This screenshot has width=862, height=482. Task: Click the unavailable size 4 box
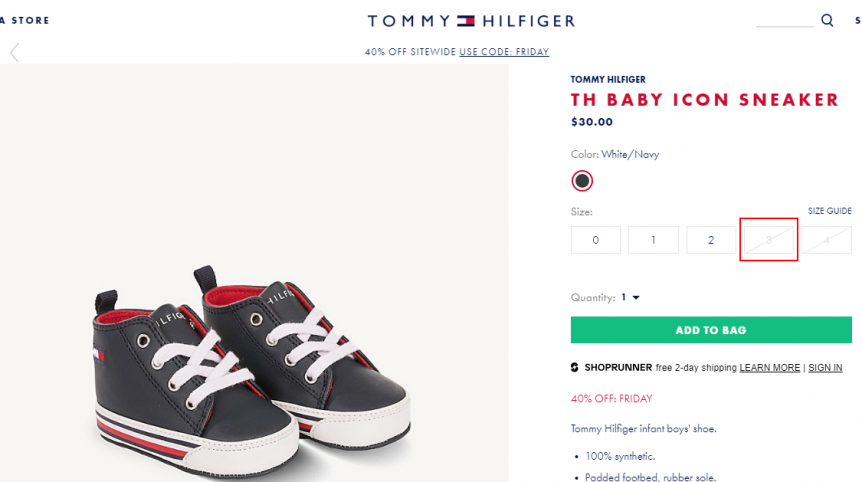pyautogui.click(x=826, y=240)
